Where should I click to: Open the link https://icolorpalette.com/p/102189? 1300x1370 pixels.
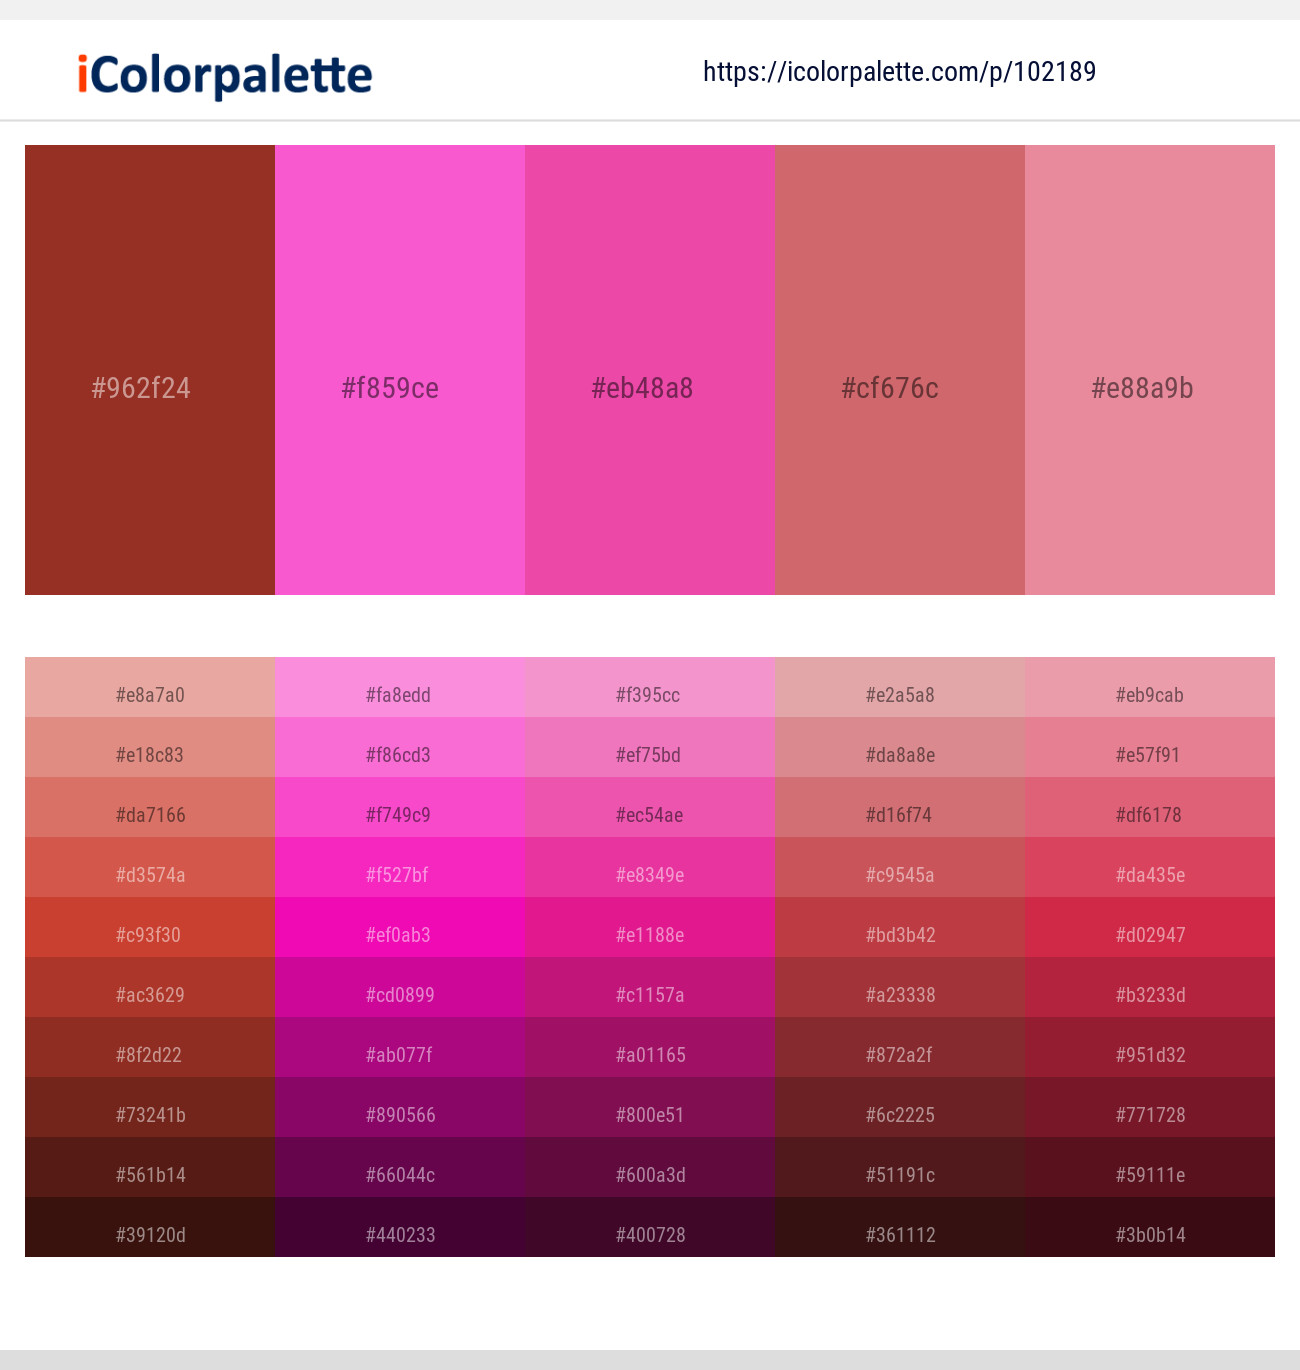898,71
